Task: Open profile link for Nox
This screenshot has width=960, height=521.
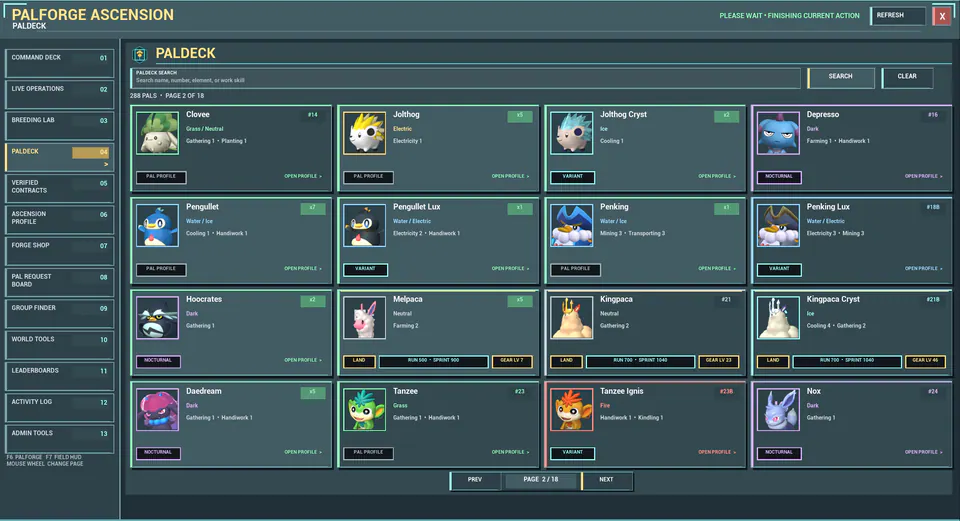Action: pyautogui.click(x=923, y=452)
